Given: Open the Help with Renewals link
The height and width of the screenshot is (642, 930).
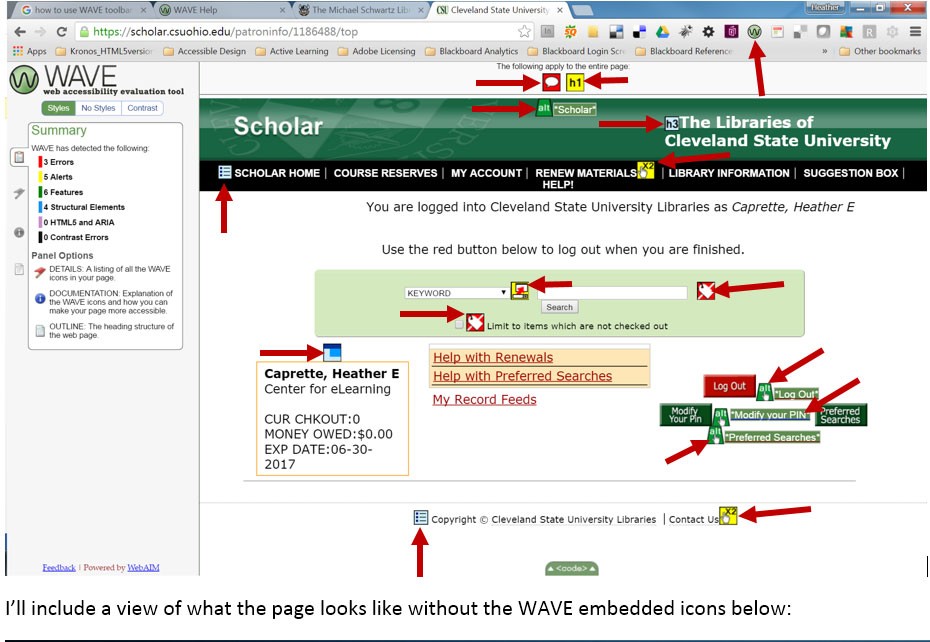Looking at the screenshot, I should (x=492, y=357).
